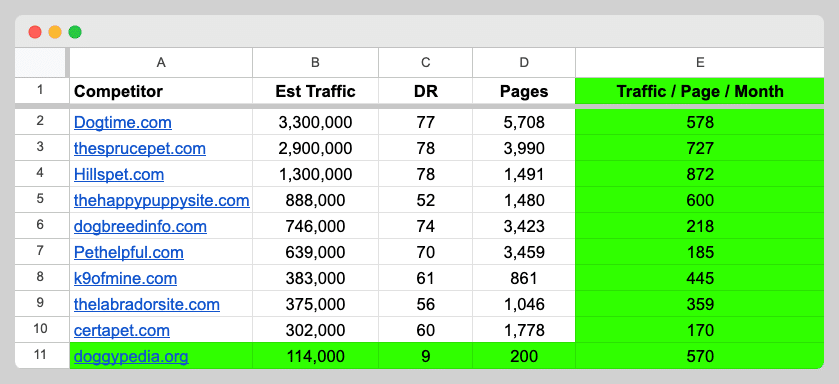Select the Traffic / Page / Month header cell
839x384 pixels.
tap(700, 91)
